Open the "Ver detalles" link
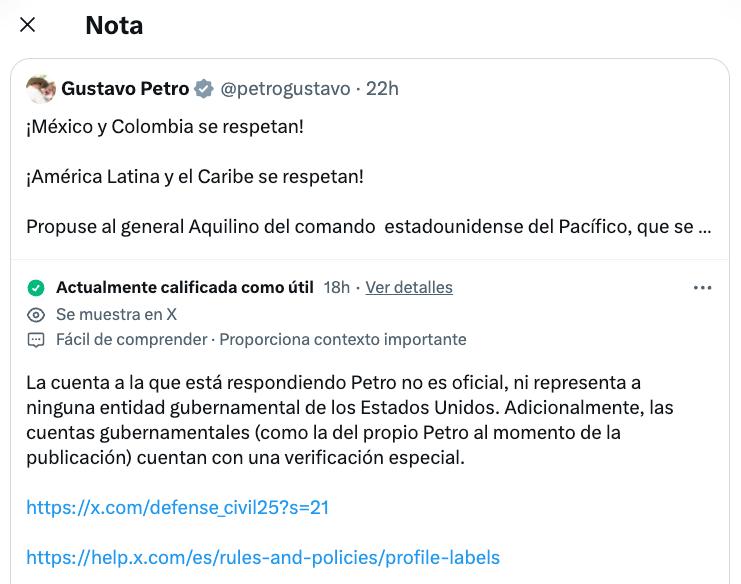Screen dimensions: 741x584 [x=409, y=288]
